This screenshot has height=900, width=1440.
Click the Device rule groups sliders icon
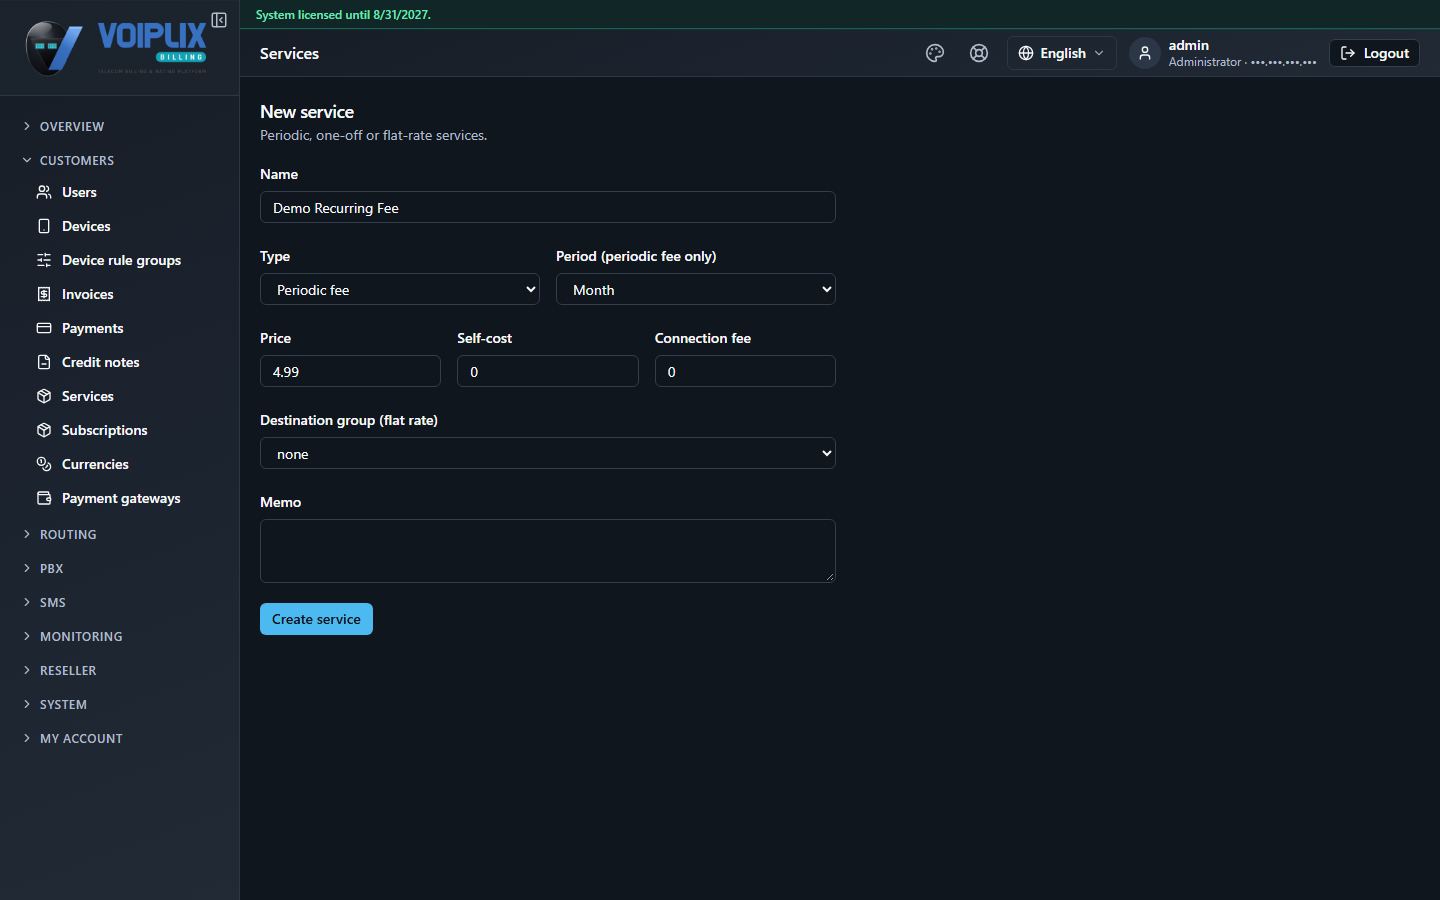pyautogui.click(x=44, y=260)
